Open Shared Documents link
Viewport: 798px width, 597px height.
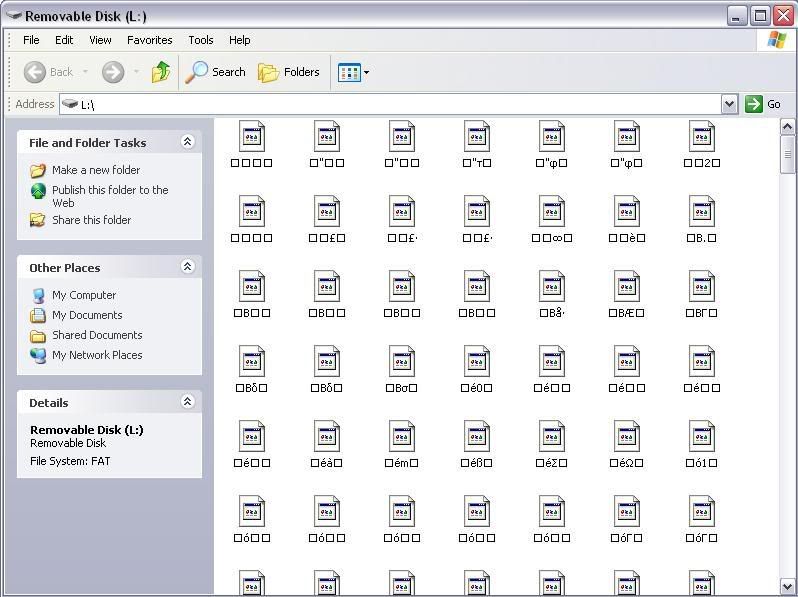click(97, 335)
